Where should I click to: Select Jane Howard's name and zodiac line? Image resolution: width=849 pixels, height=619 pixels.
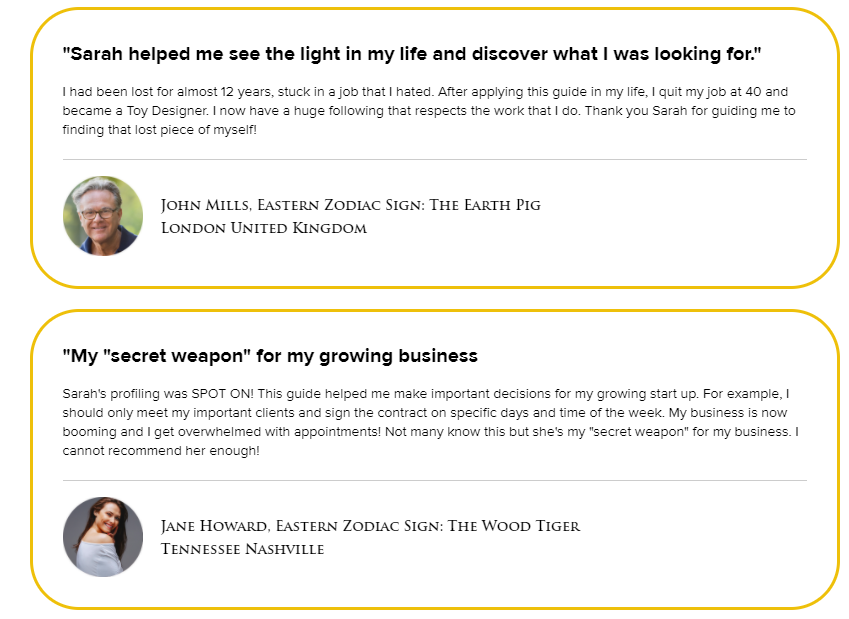point(370,526)
